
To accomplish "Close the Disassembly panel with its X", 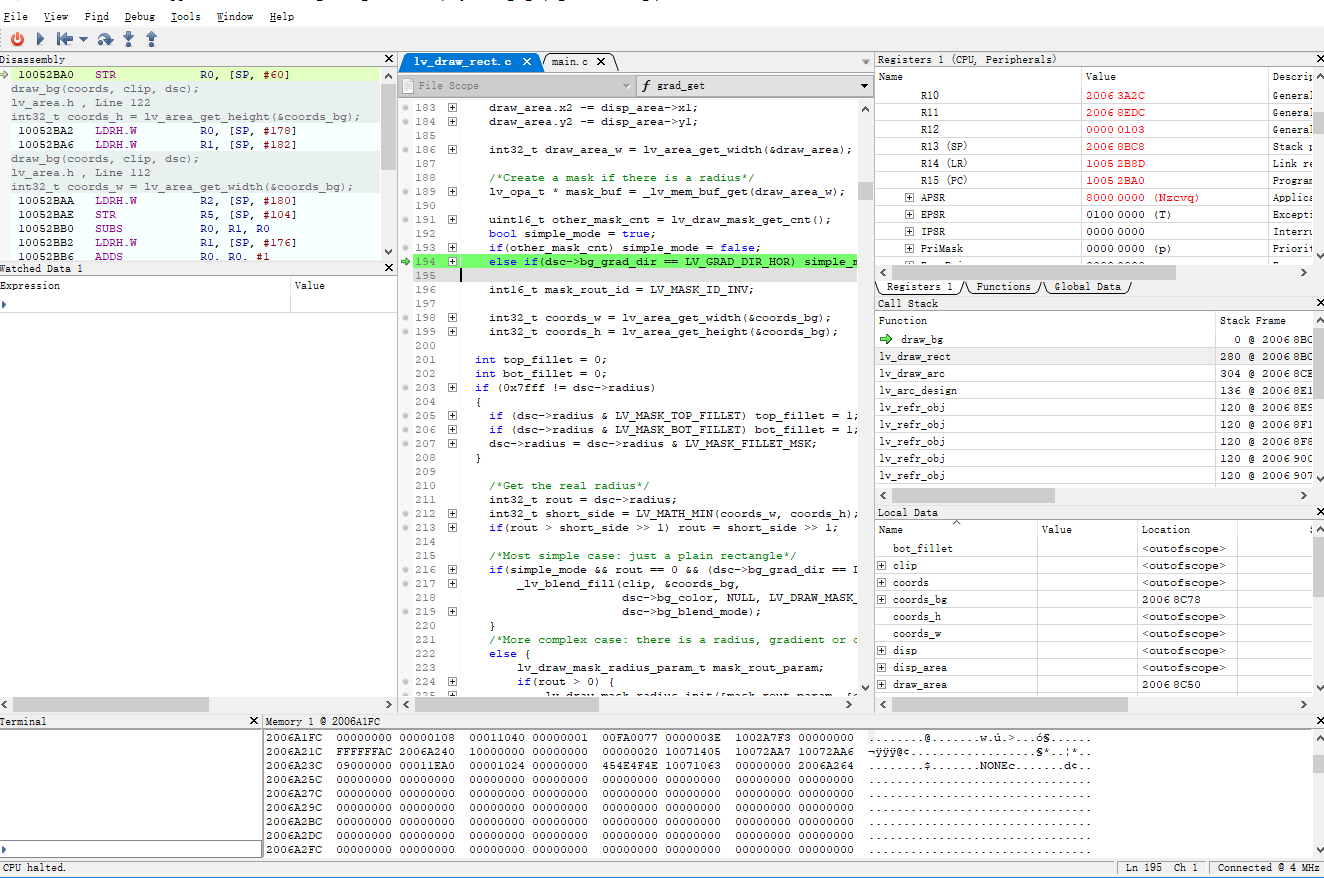I will [x=389, y=60].
